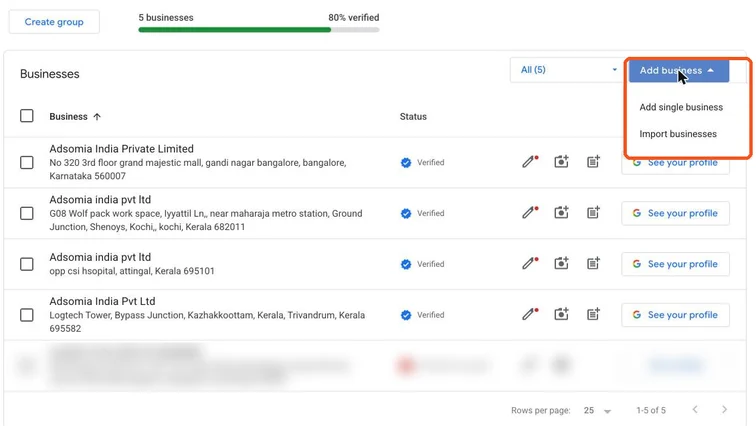
Task: Edit pencil icon for attingal Adsomia india pvt ltd
Action: pos(529,263)
